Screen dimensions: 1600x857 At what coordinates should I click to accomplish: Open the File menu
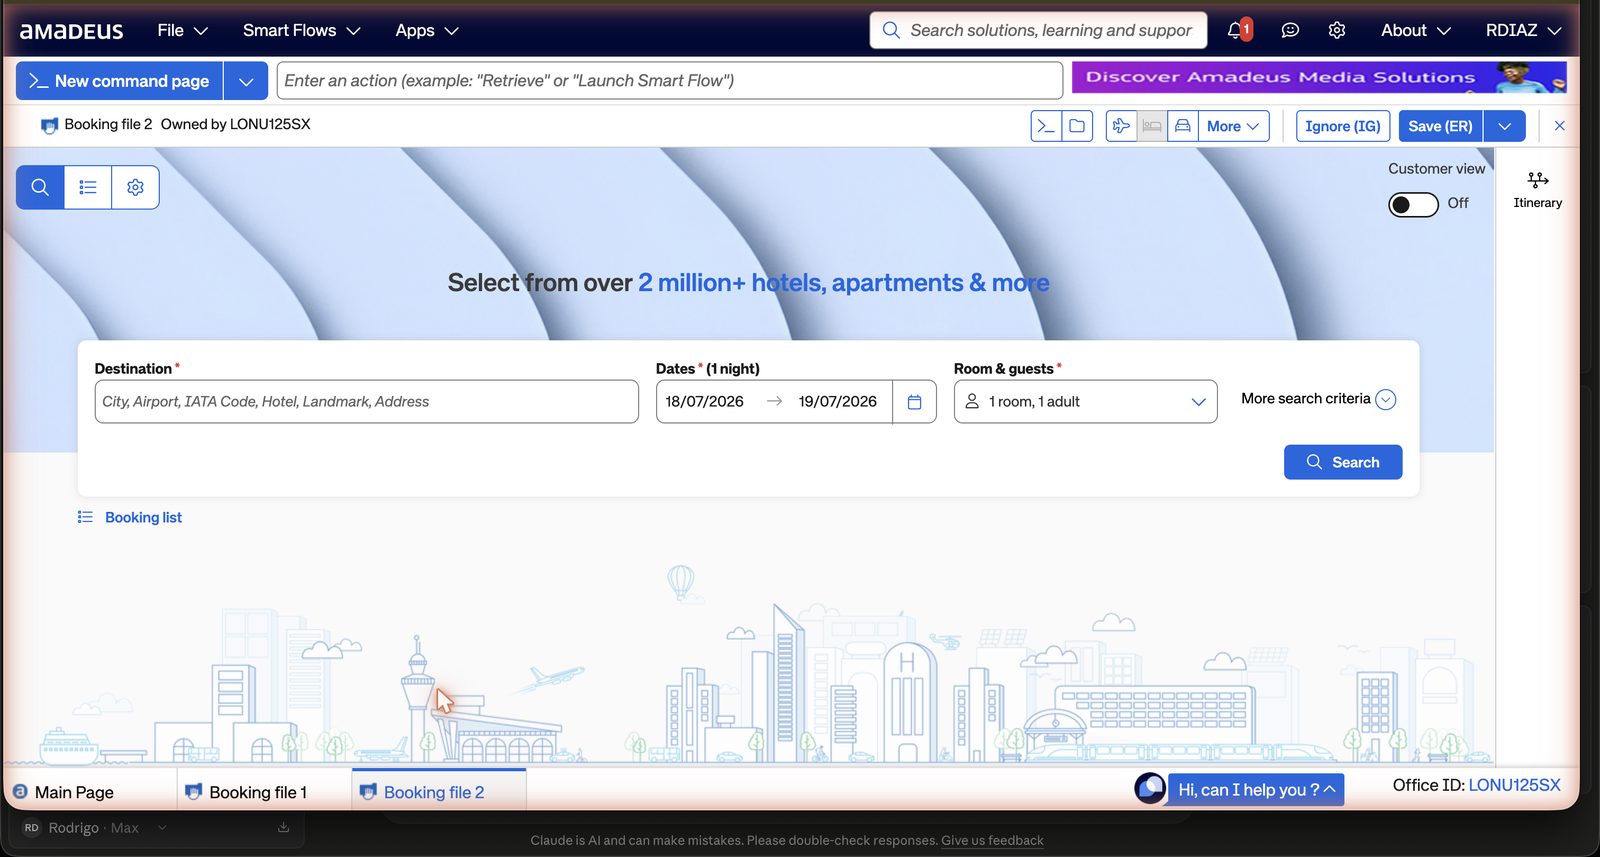click(182, 30)
